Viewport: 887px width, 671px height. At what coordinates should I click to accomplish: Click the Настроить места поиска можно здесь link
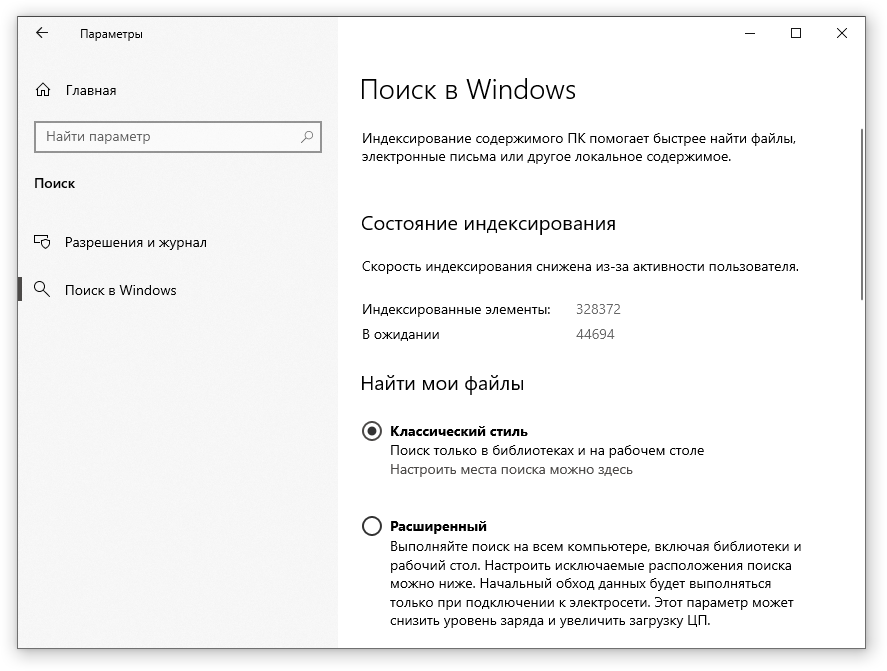(x=511, y=469)
